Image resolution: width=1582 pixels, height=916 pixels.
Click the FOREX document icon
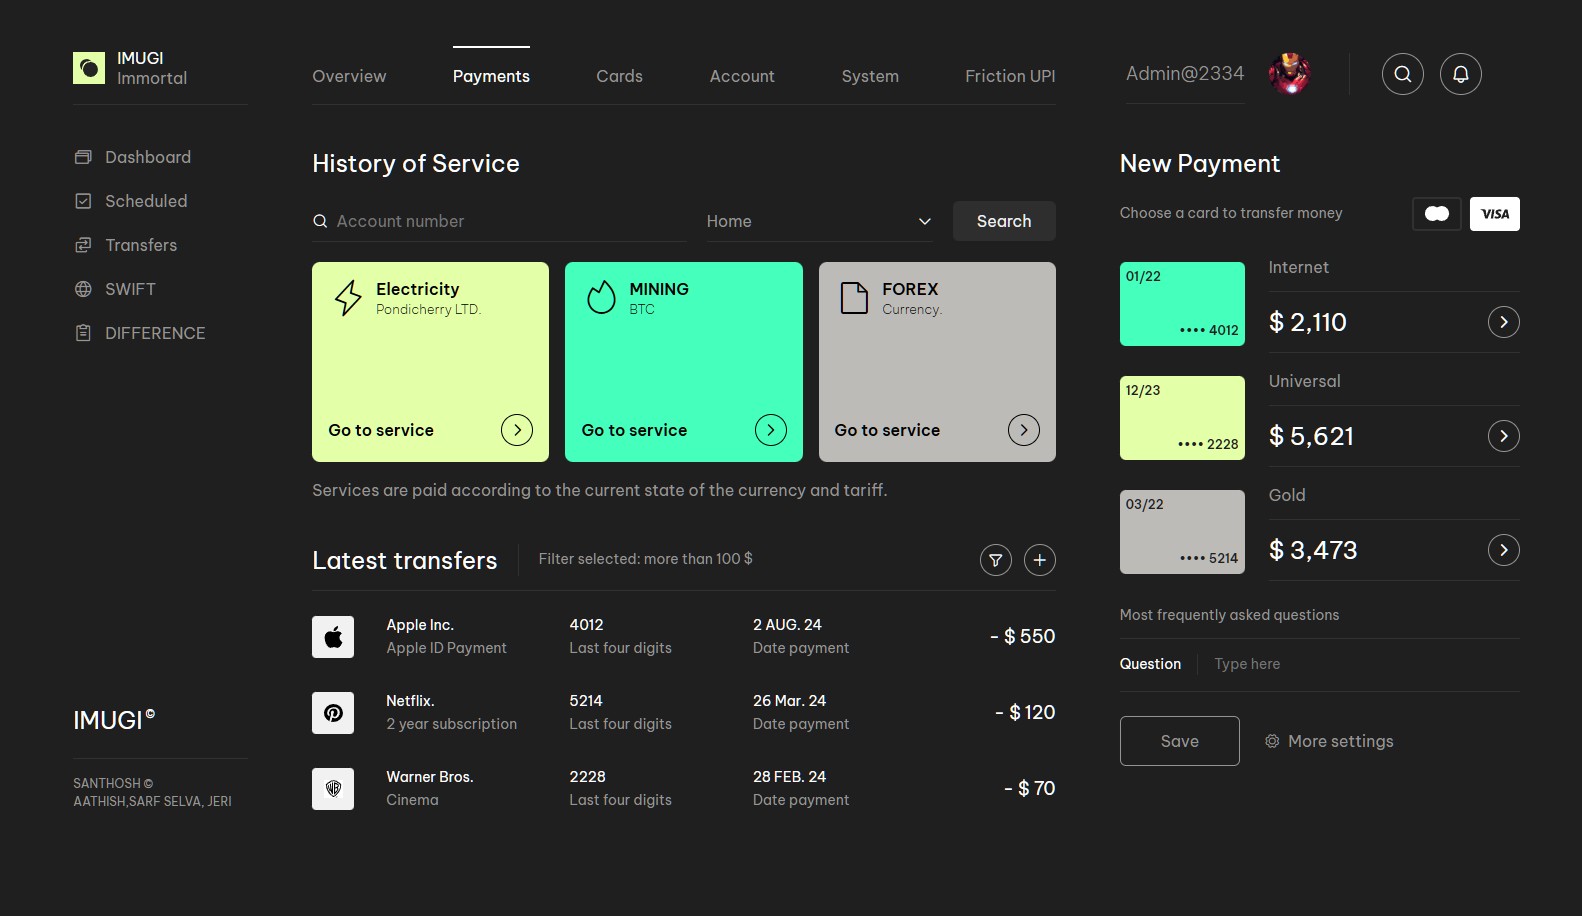point(854,298)
